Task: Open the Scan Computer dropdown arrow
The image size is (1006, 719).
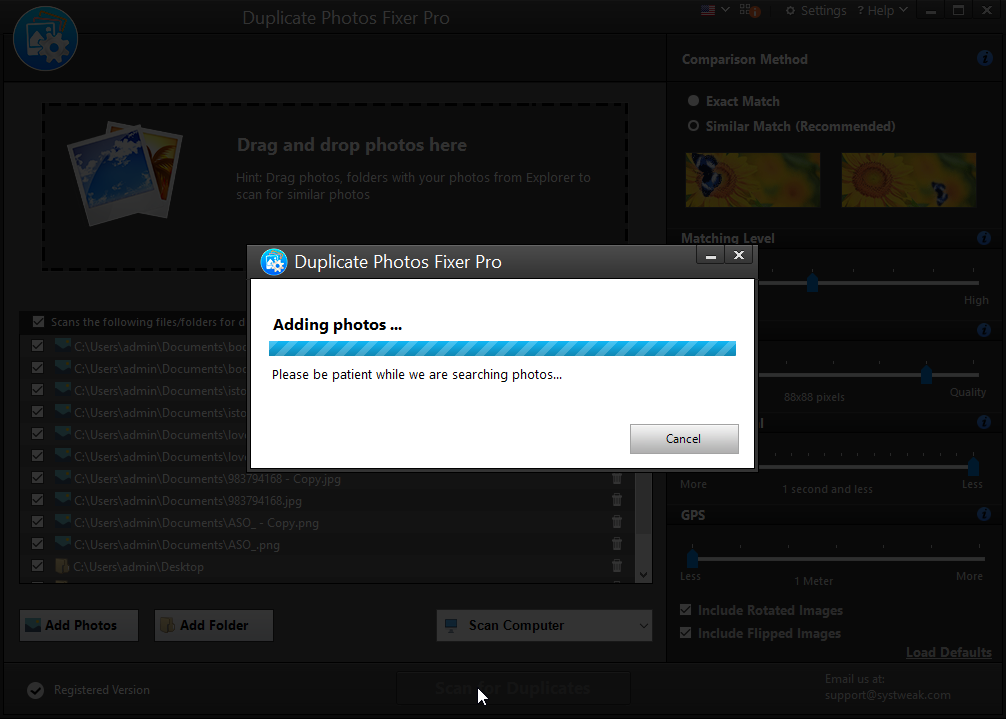Action: click(x=641, y=625)
